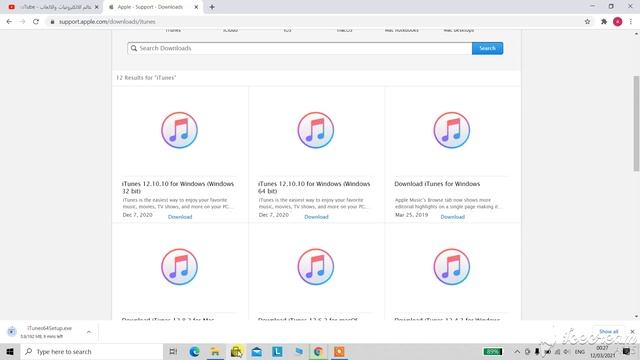Expand the iTunes64Setup.exe download options chevron
640x360 pixels.
[89, 332]
